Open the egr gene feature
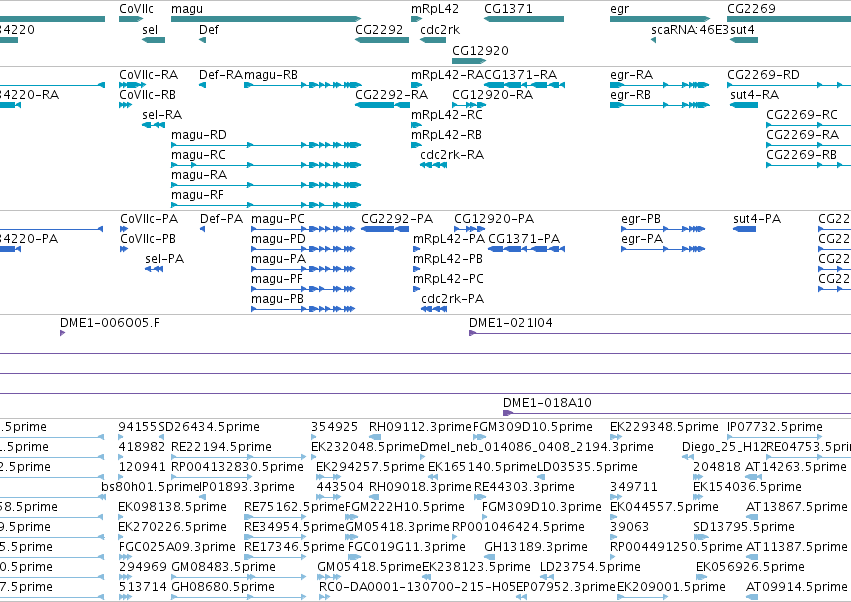Image resolution: width=851 pixels, height=602 pixels. (x=660, y=19)
